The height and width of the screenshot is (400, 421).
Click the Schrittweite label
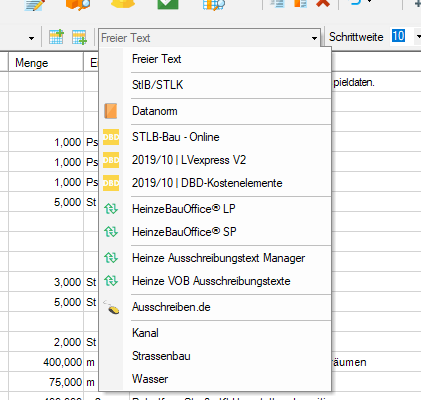pos(356,37)
